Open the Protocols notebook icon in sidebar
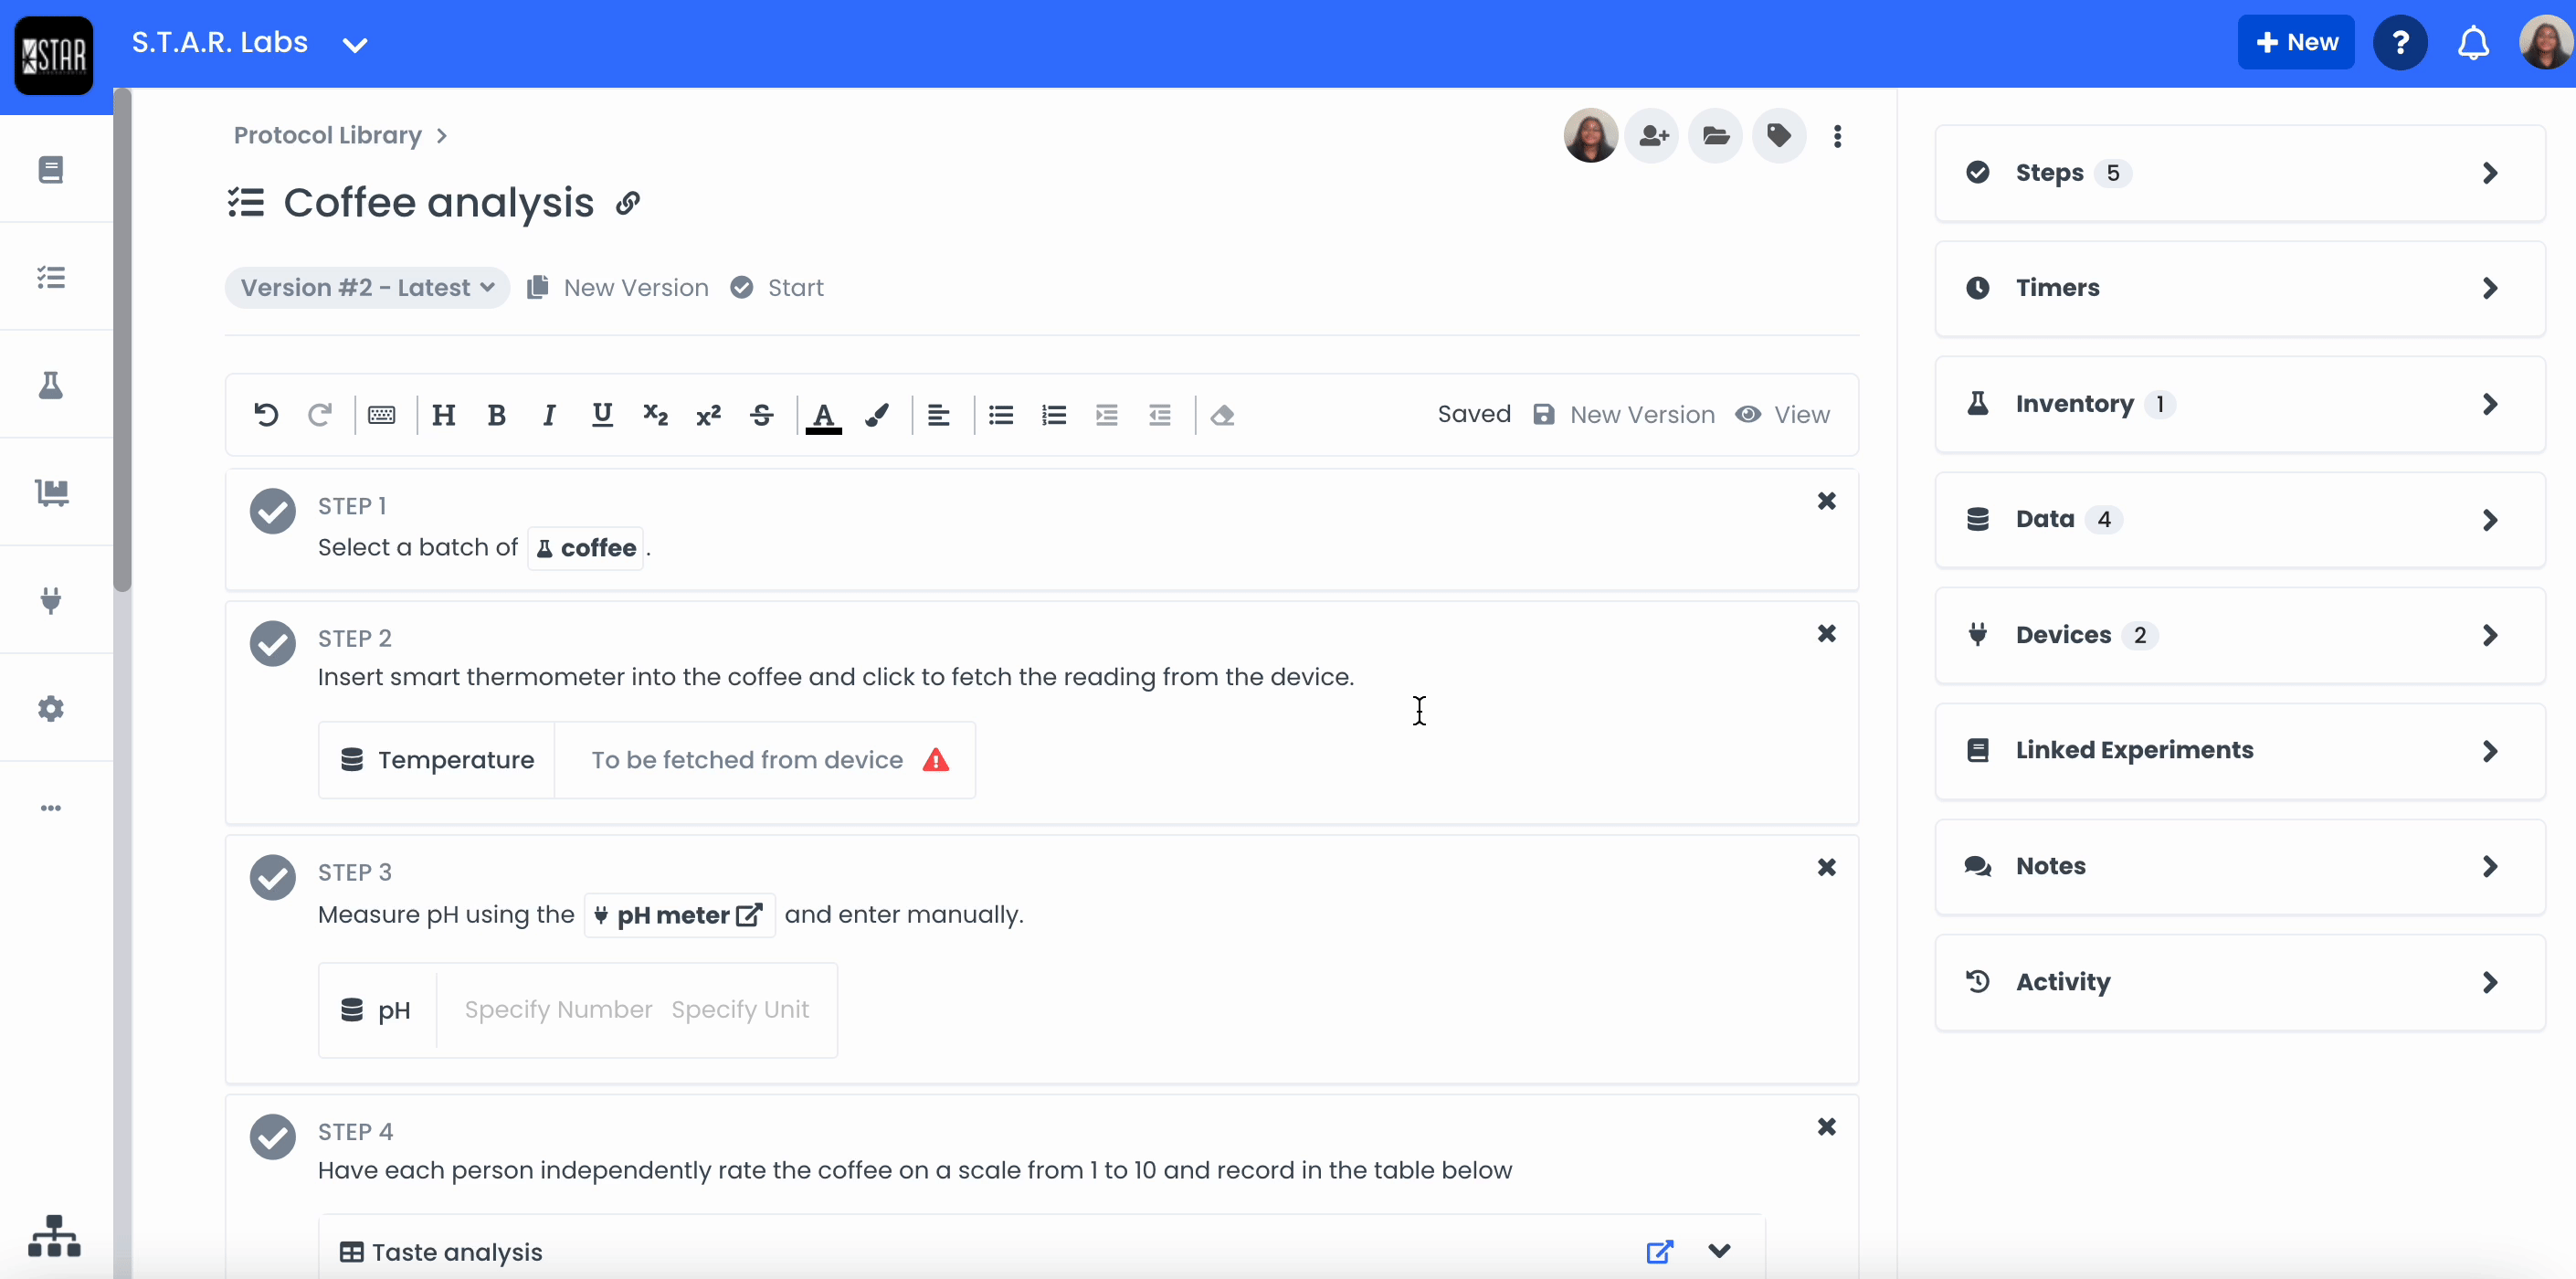The width and height of the screenshot is (2576, 1279). point(51,170)
